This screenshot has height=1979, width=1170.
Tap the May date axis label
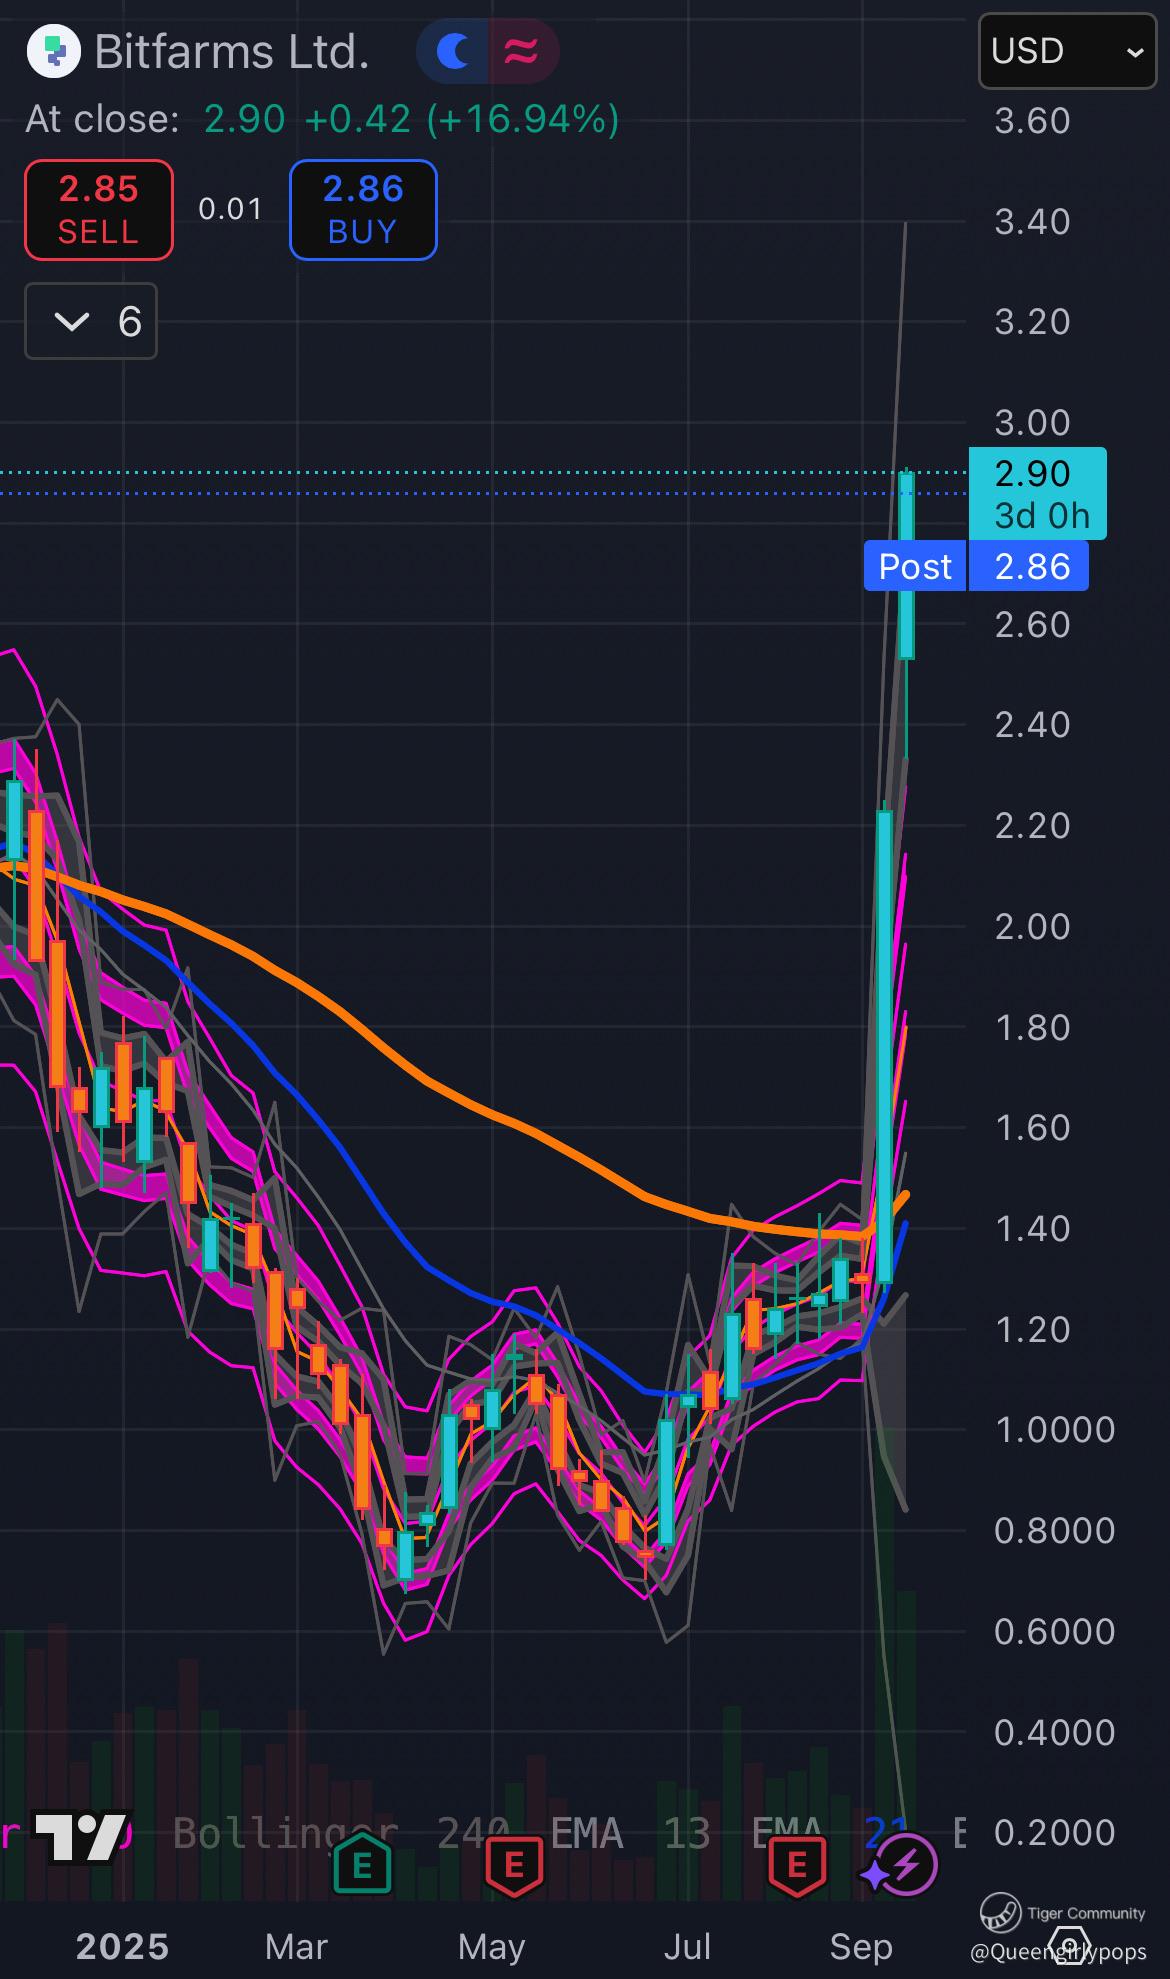click(491, 1946)
